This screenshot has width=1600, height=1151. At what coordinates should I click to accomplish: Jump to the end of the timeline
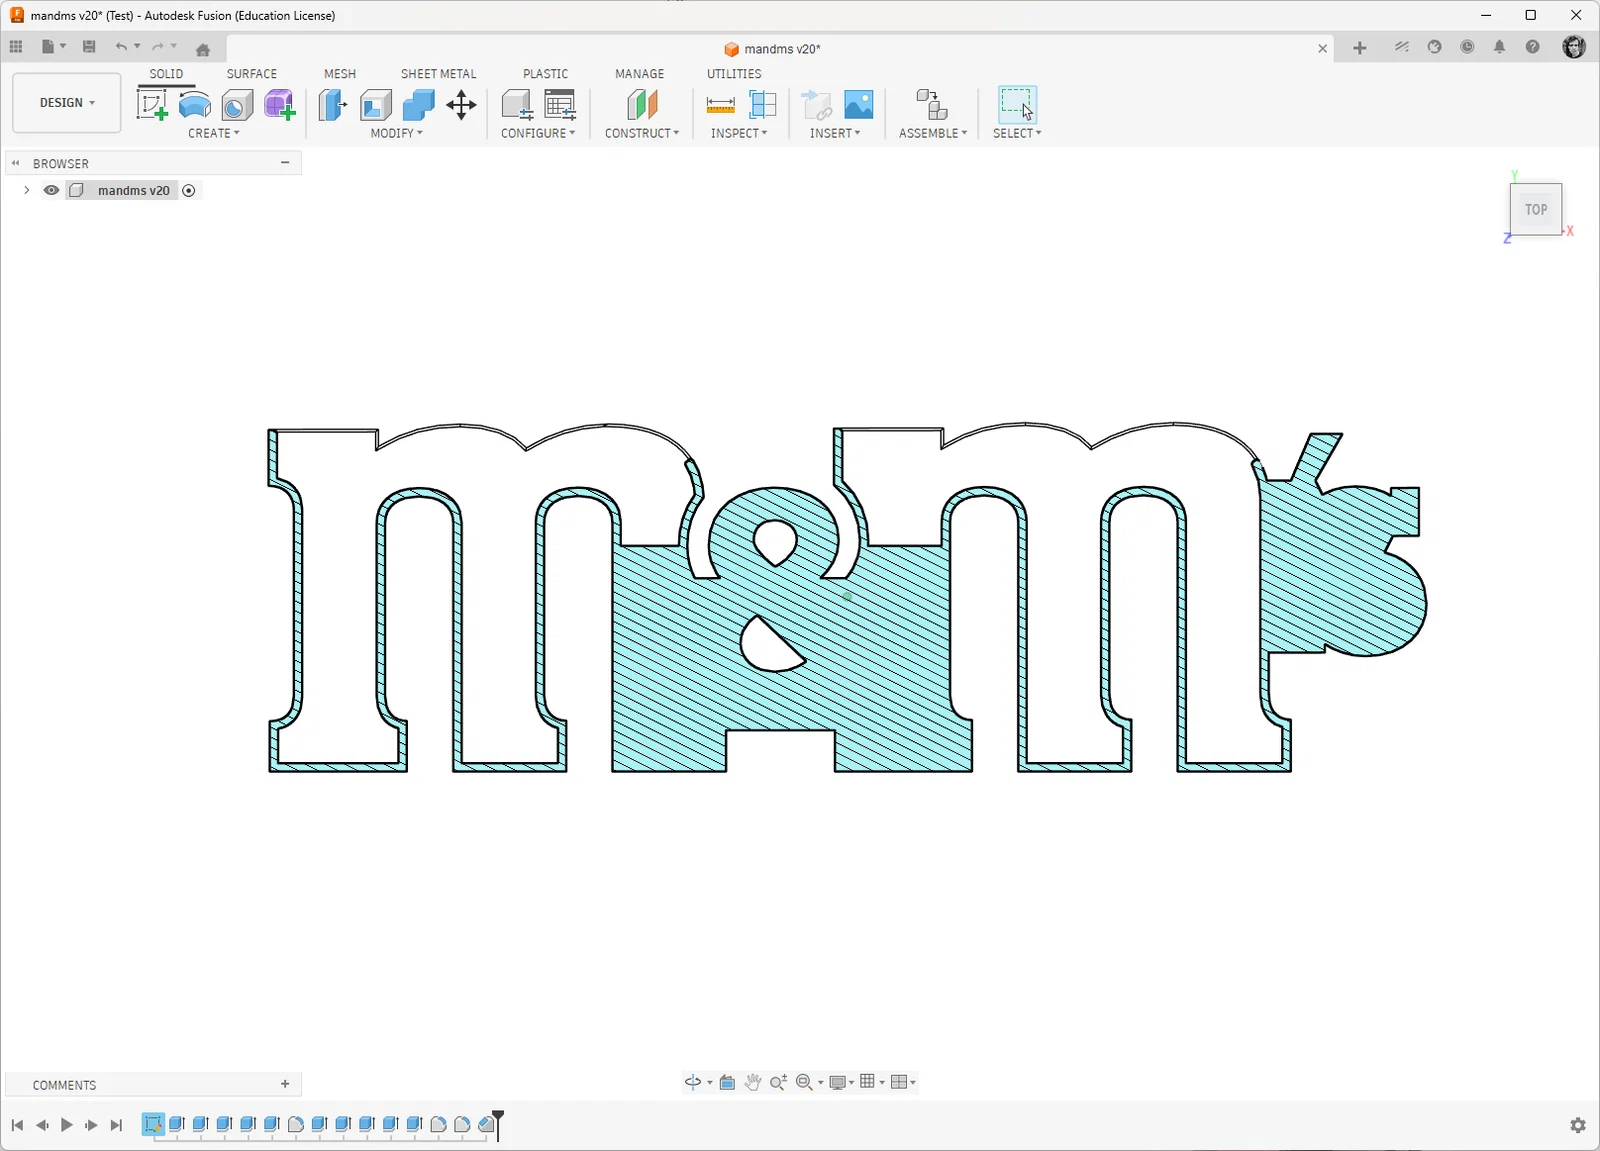[116, 1125]
